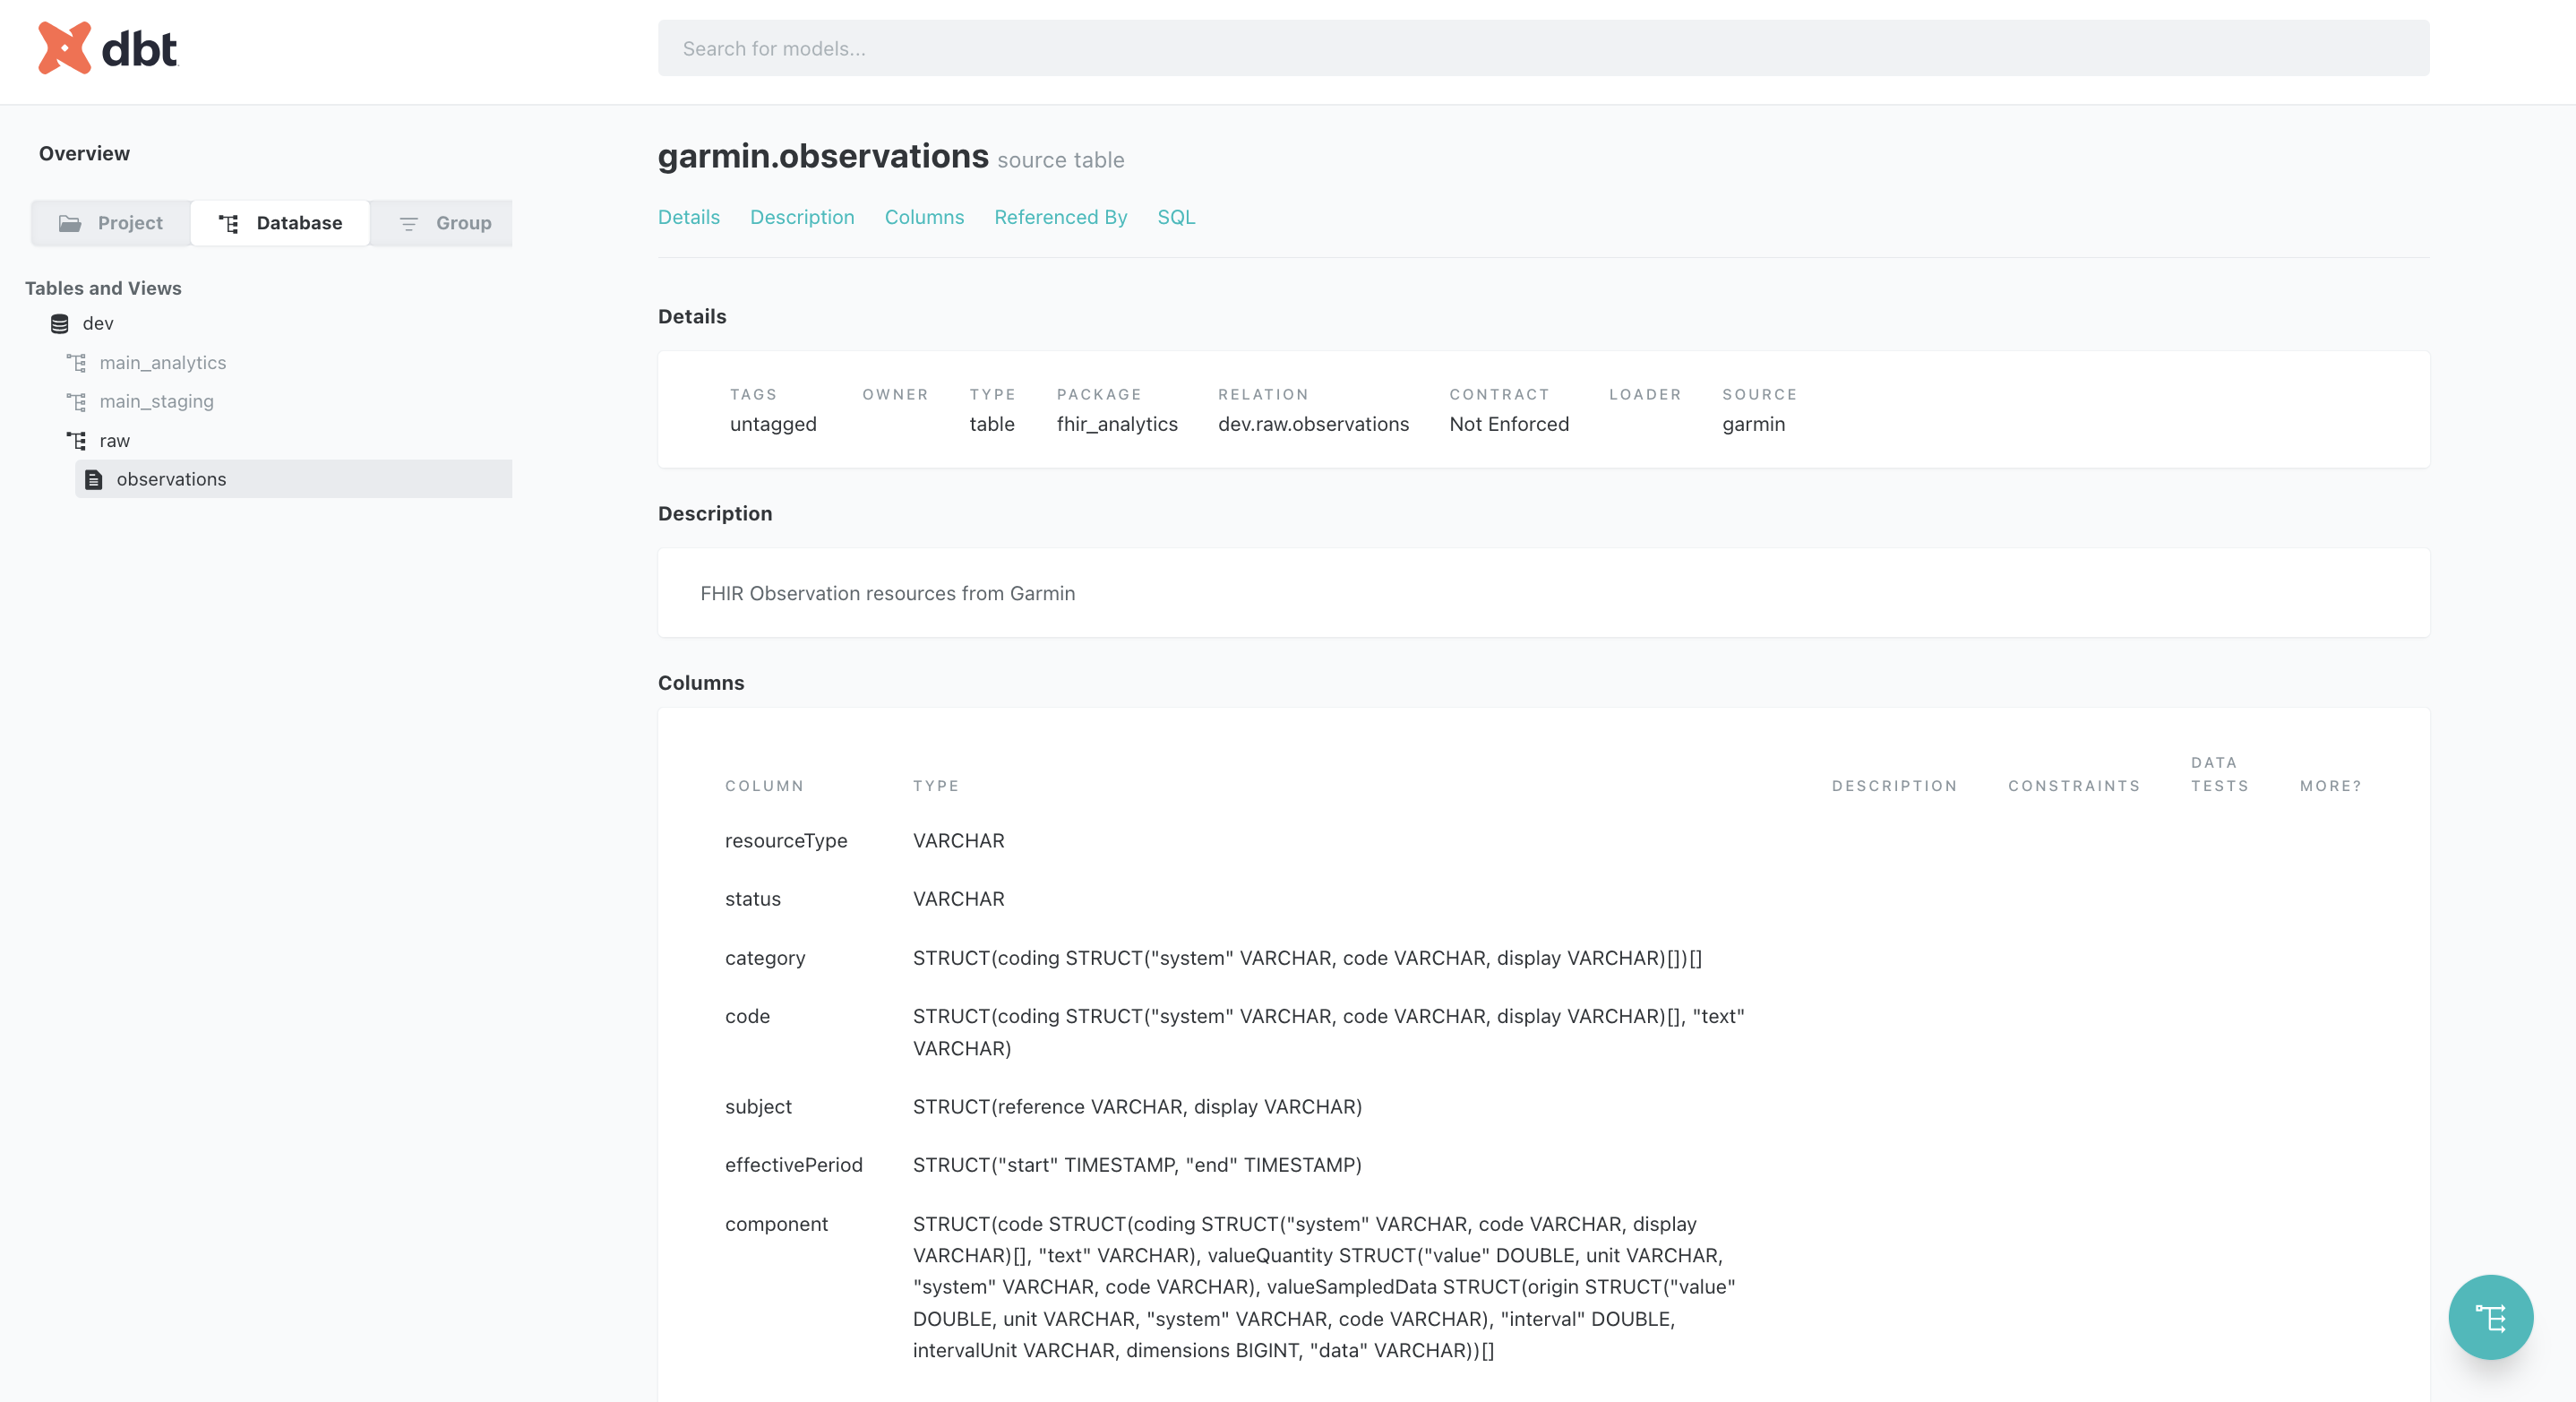Jump to the Columns section link
The image size is (2576, 1402).
[924, 217]
